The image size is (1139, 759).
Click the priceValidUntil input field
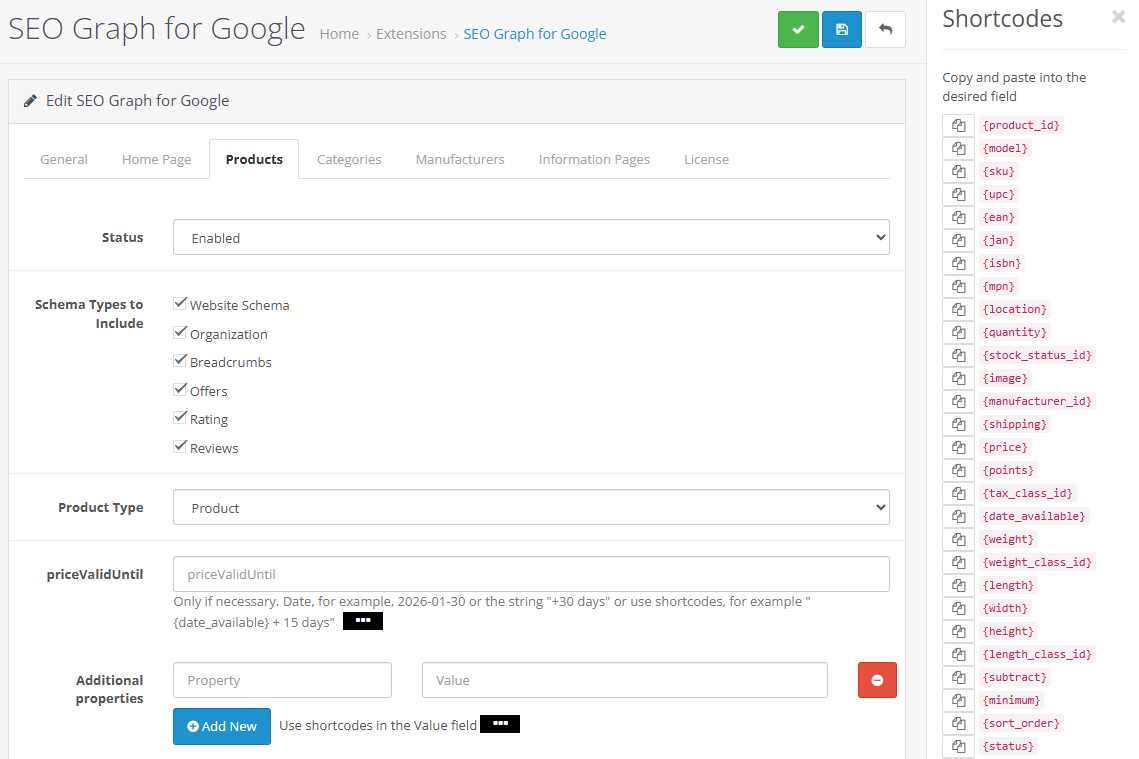(531, 574)
